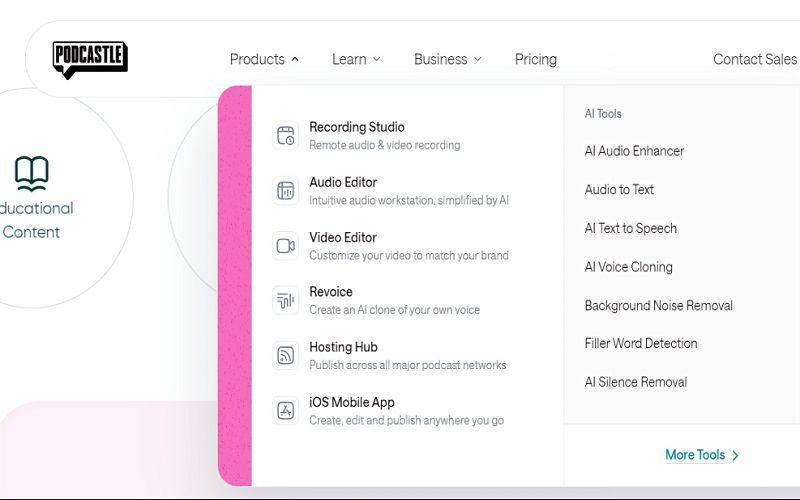Click the Podcastle logo

click(x=90, y=60)
